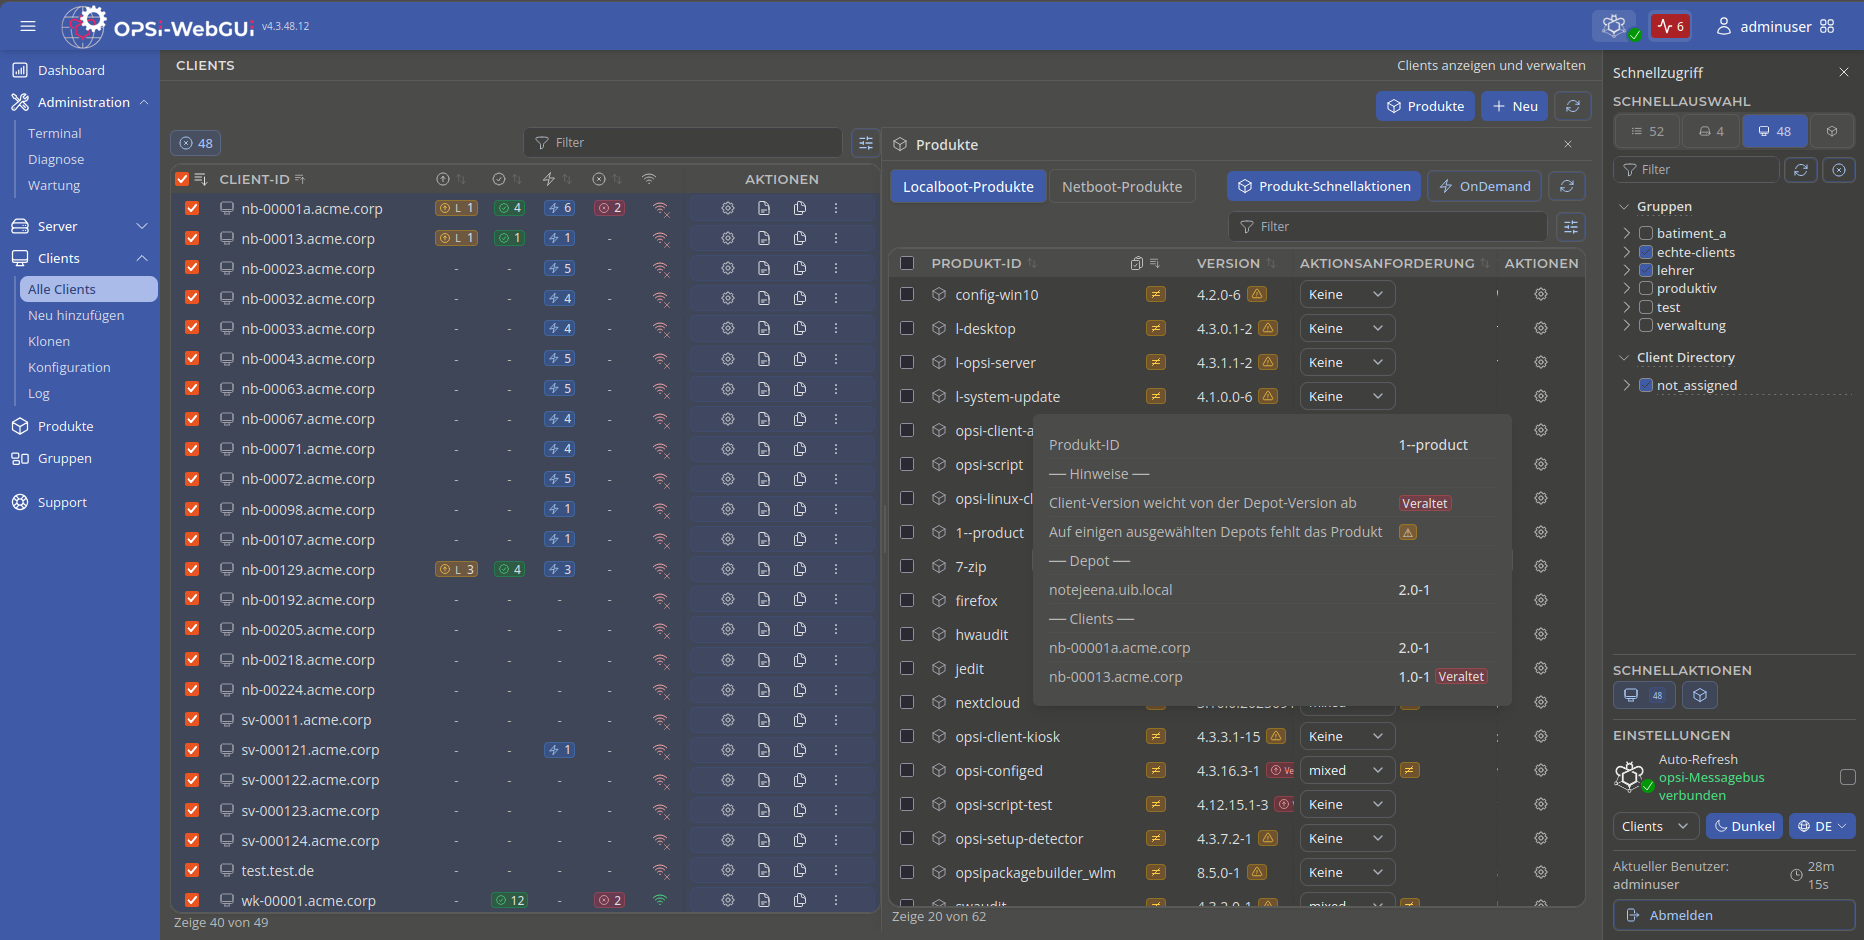Open Neu hinzufügen in sidebar

click(x=76, y=315)
